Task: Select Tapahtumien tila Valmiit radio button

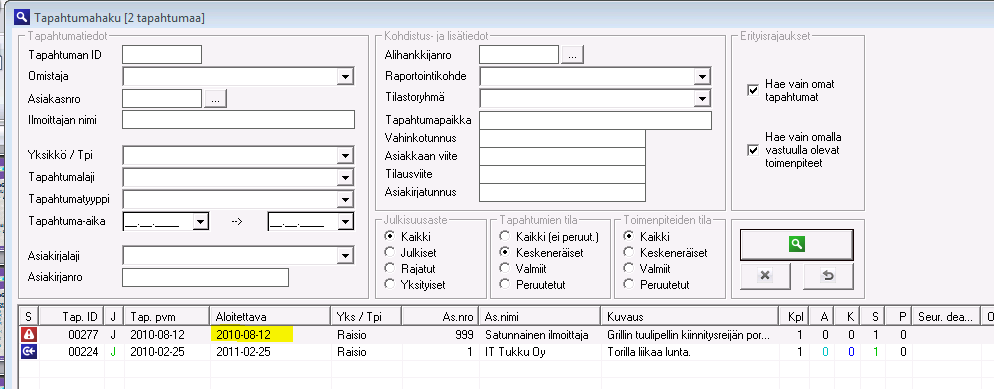Action: pyautogui.click(x=505, y=268)
